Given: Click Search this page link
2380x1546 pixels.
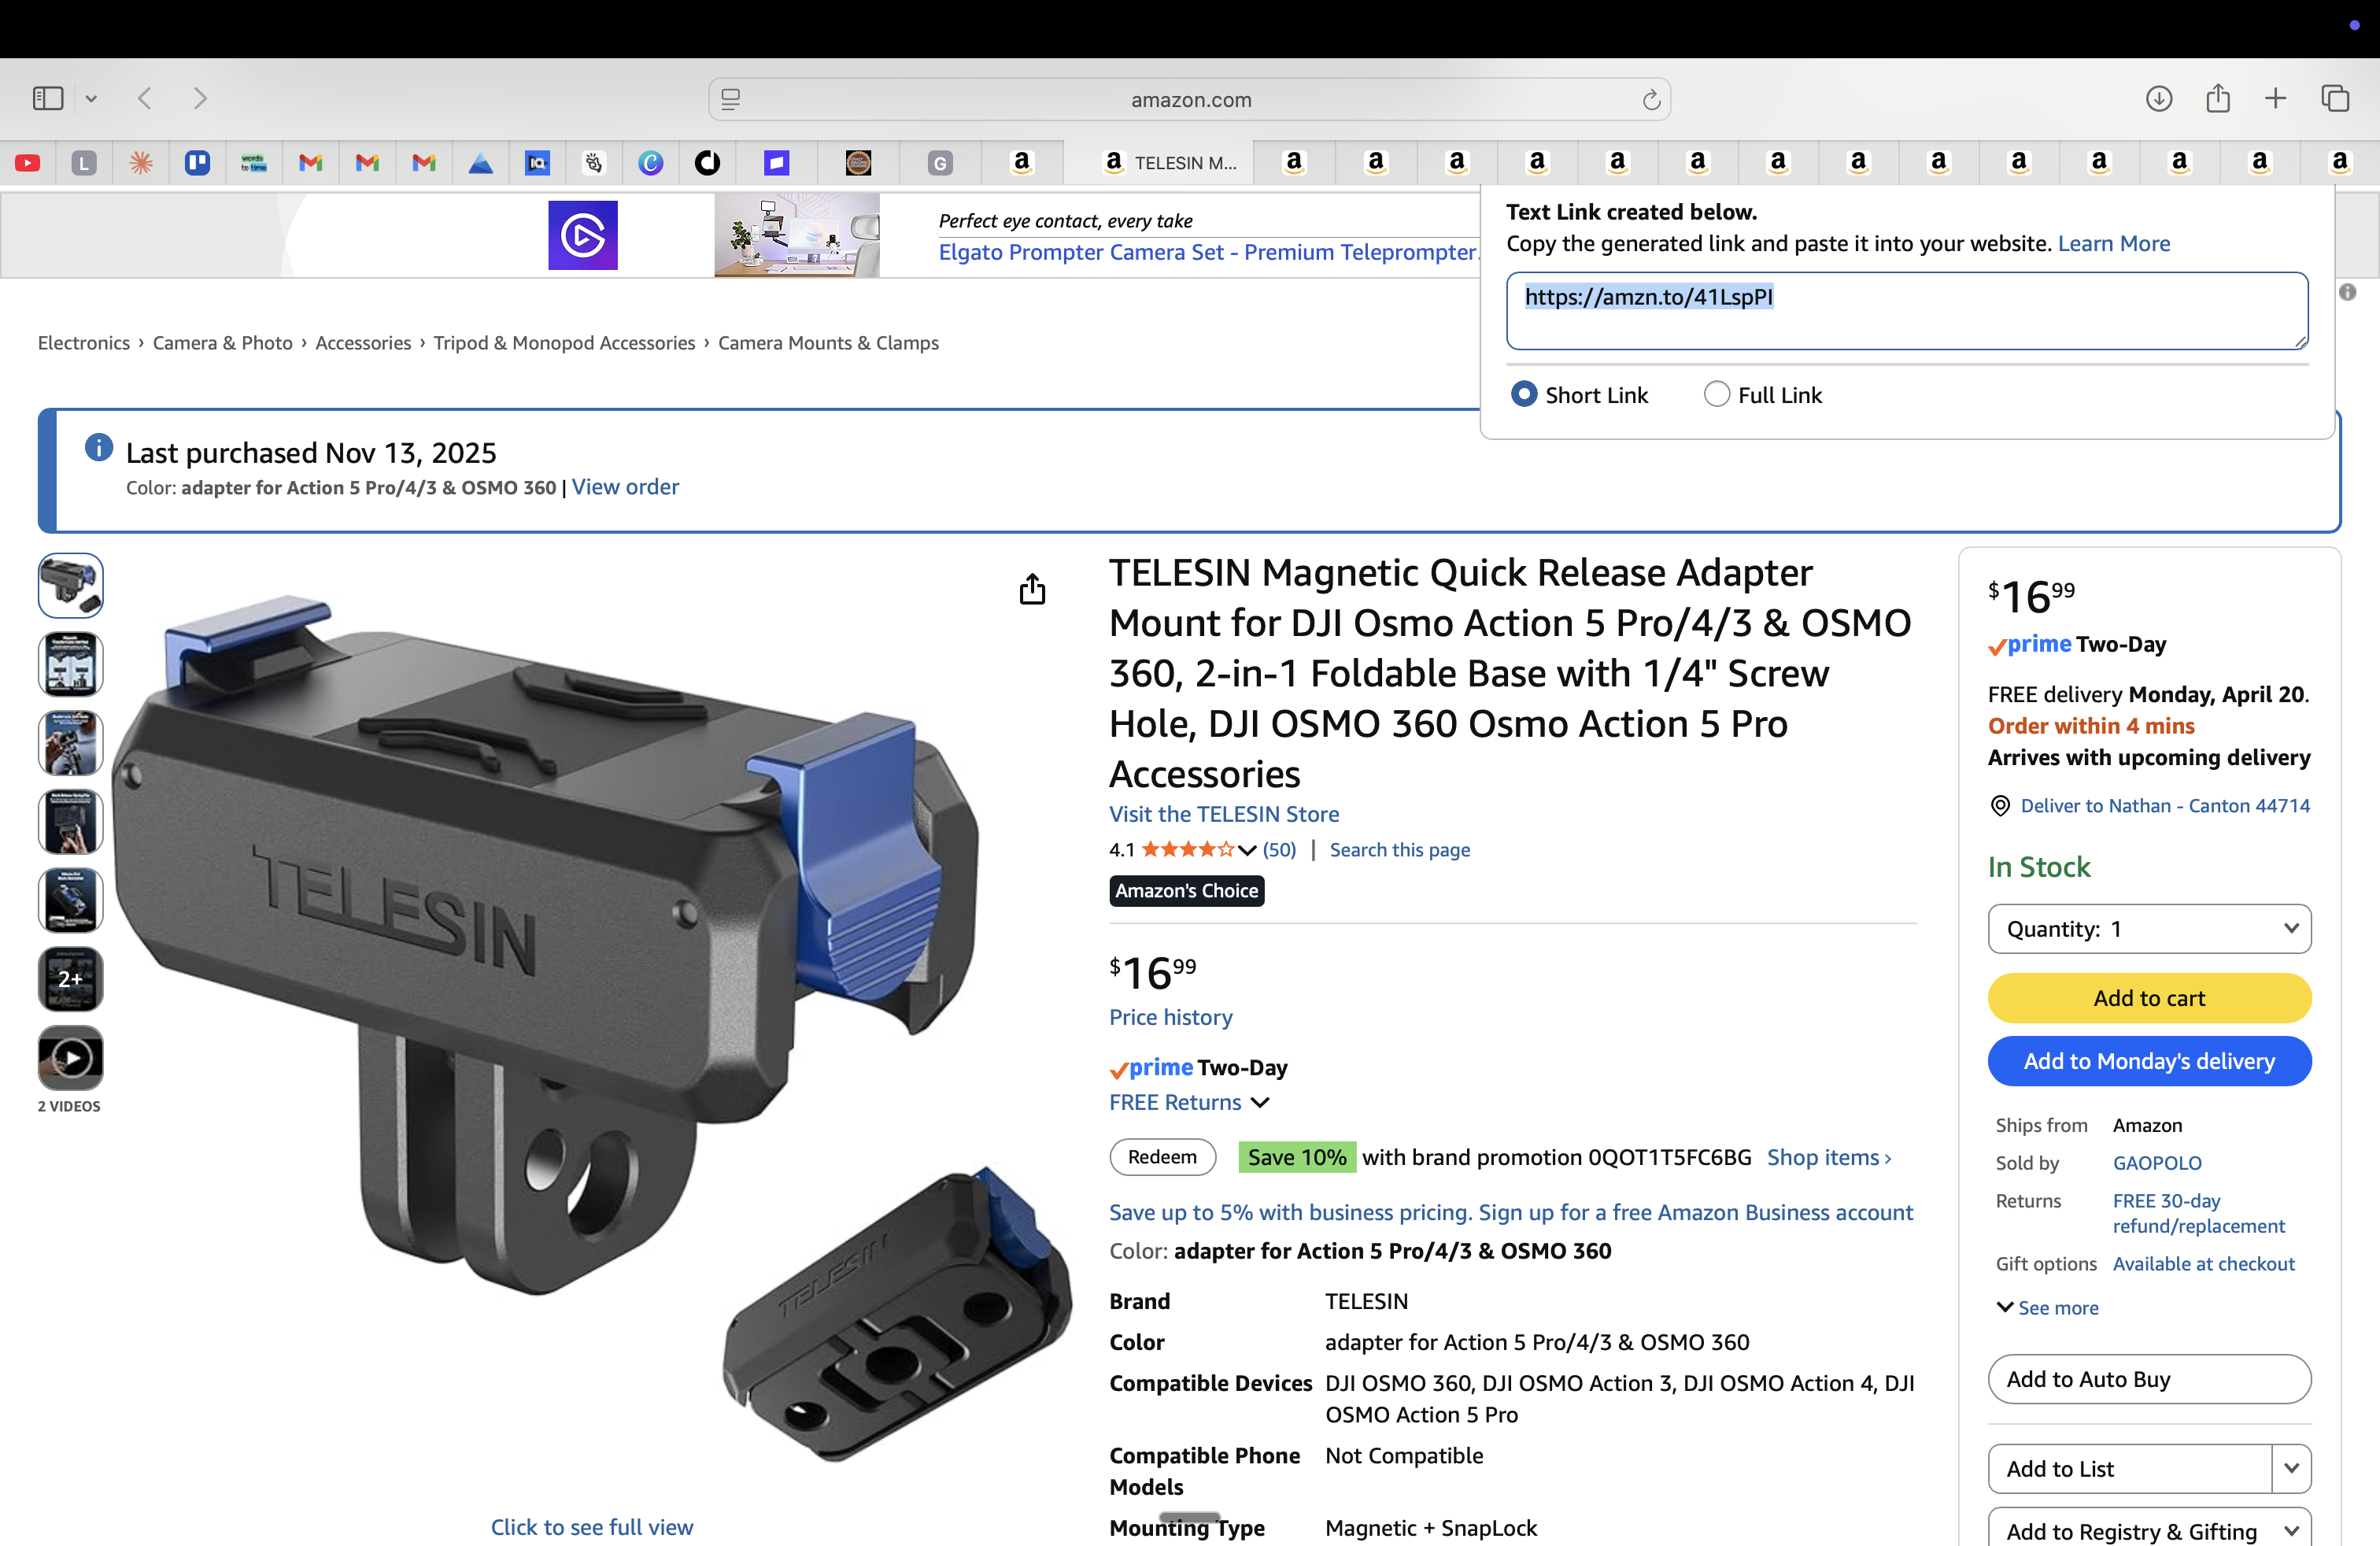Looking at the screenshot, I should coord(1399,850).
